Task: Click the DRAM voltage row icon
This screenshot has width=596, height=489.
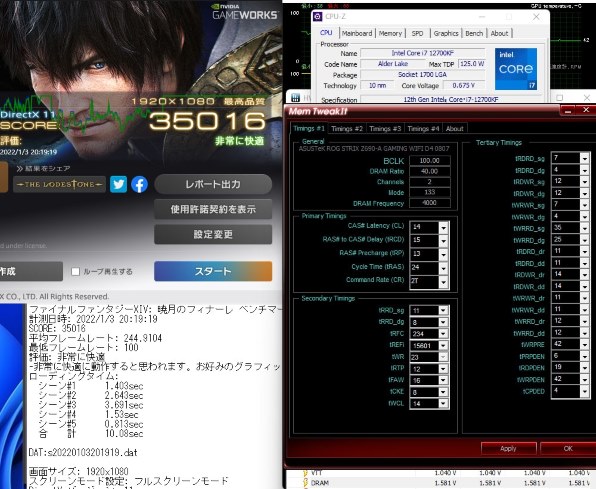Action: (x=305, y=483)
